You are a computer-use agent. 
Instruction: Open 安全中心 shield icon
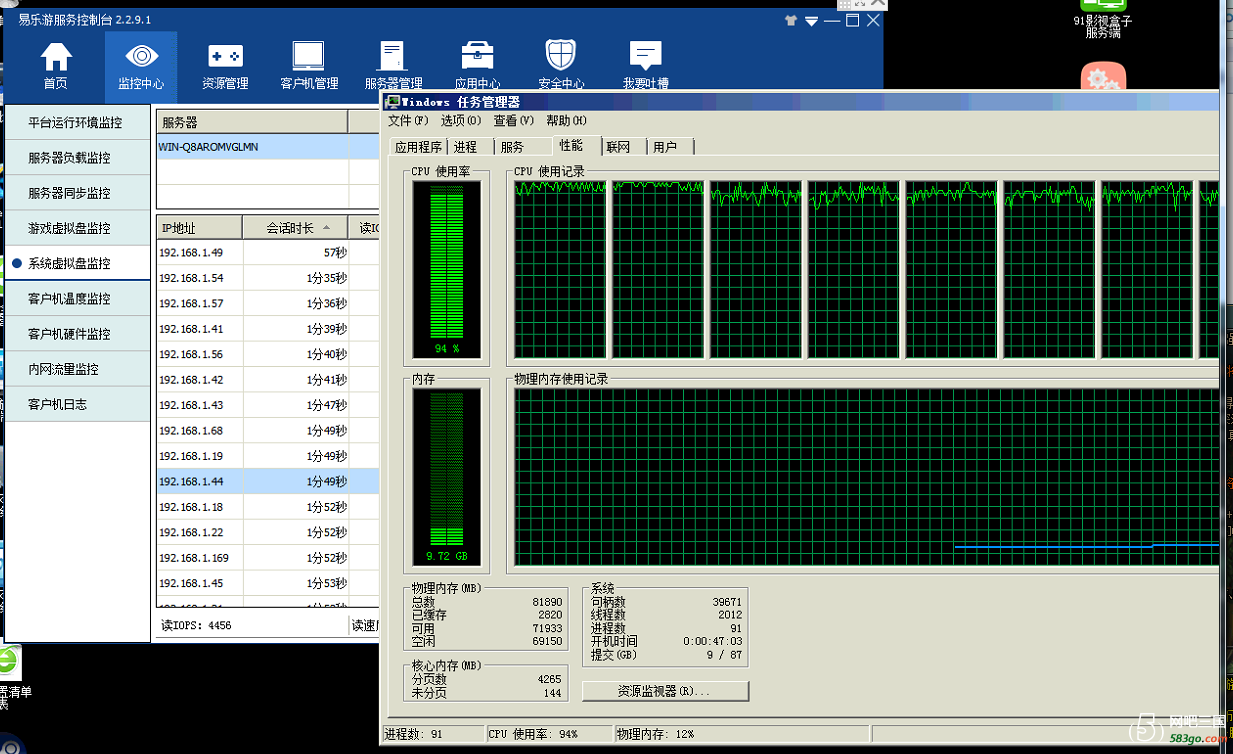click(x=560, y=57)
